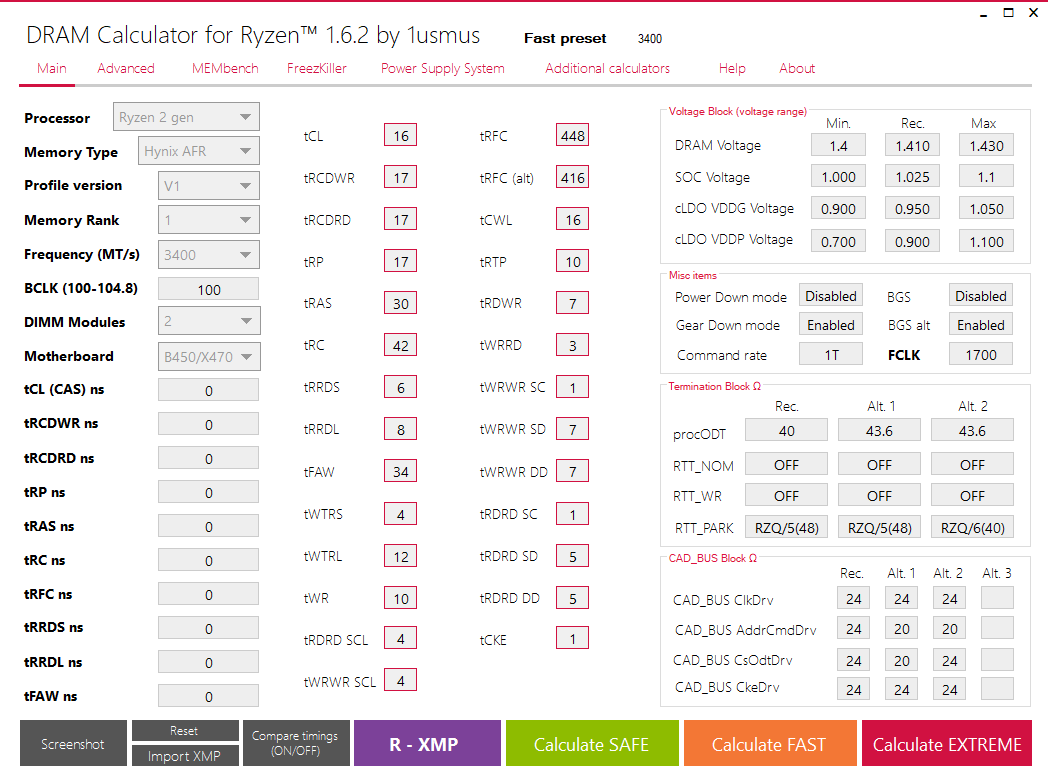Click the Import XMP button
1048x779 pixels.
(x=184, y=756)
